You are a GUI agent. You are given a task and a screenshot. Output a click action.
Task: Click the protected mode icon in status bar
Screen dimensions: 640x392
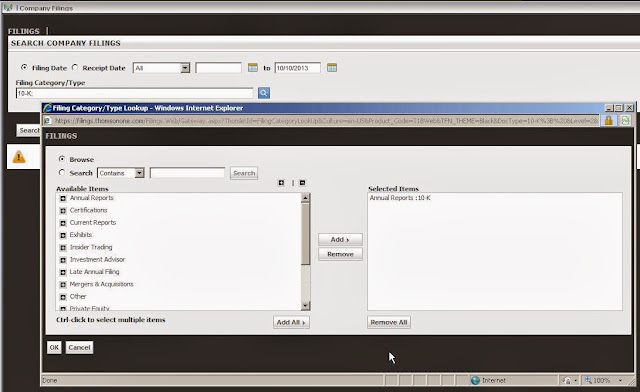coord(566,380)
